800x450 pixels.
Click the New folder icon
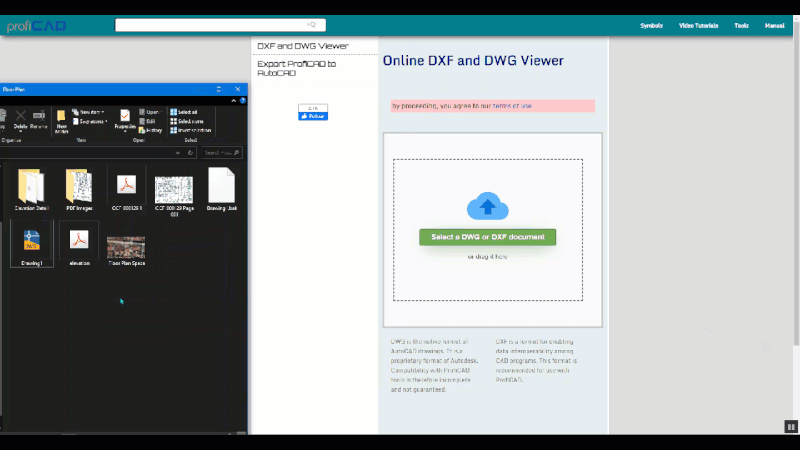pyautogui.click(x=62, y=119)
